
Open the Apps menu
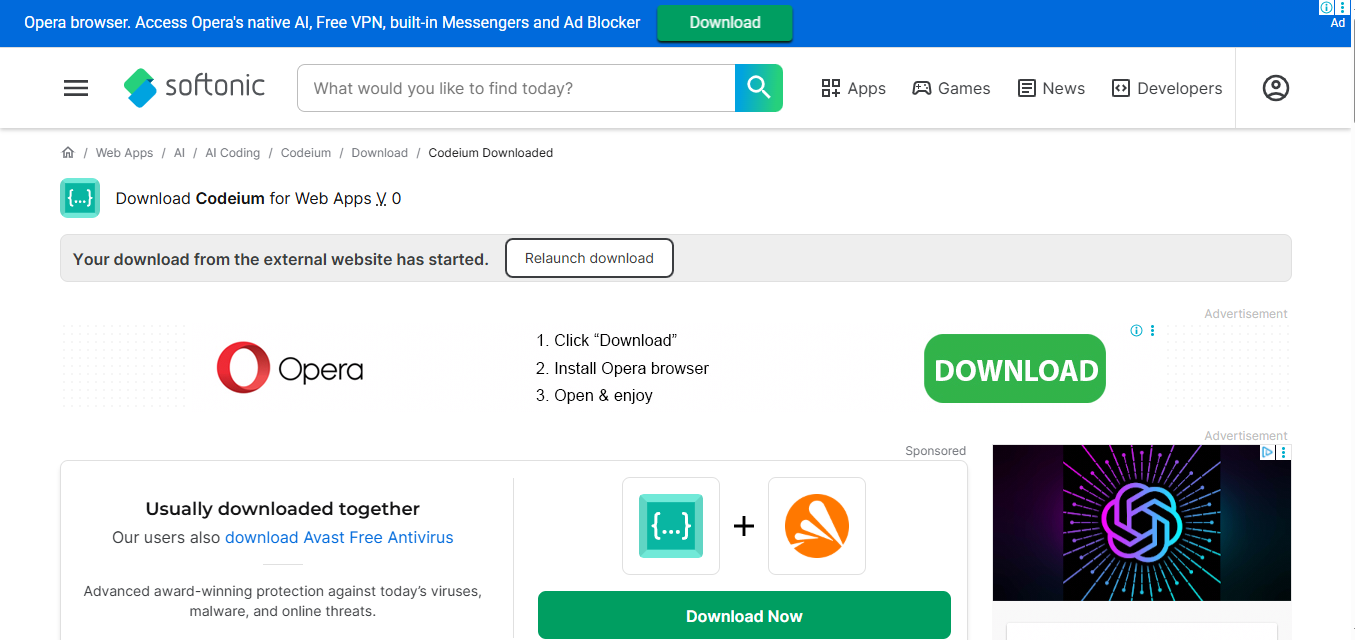853,88
